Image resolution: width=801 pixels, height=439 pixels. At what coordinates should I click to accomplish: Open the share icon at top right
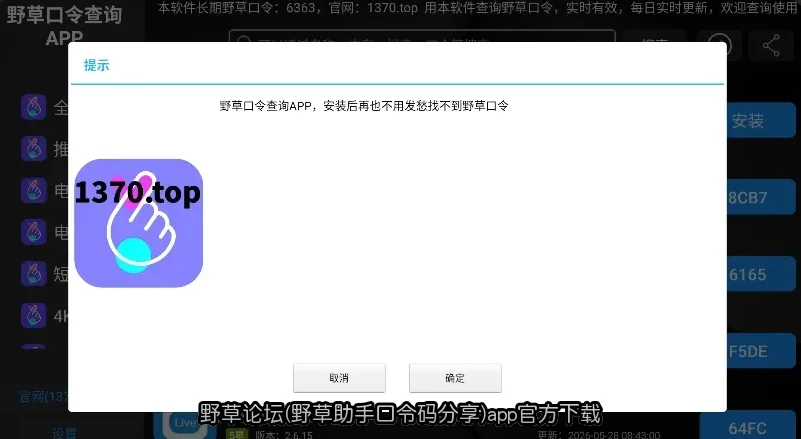tap(771, 45)
